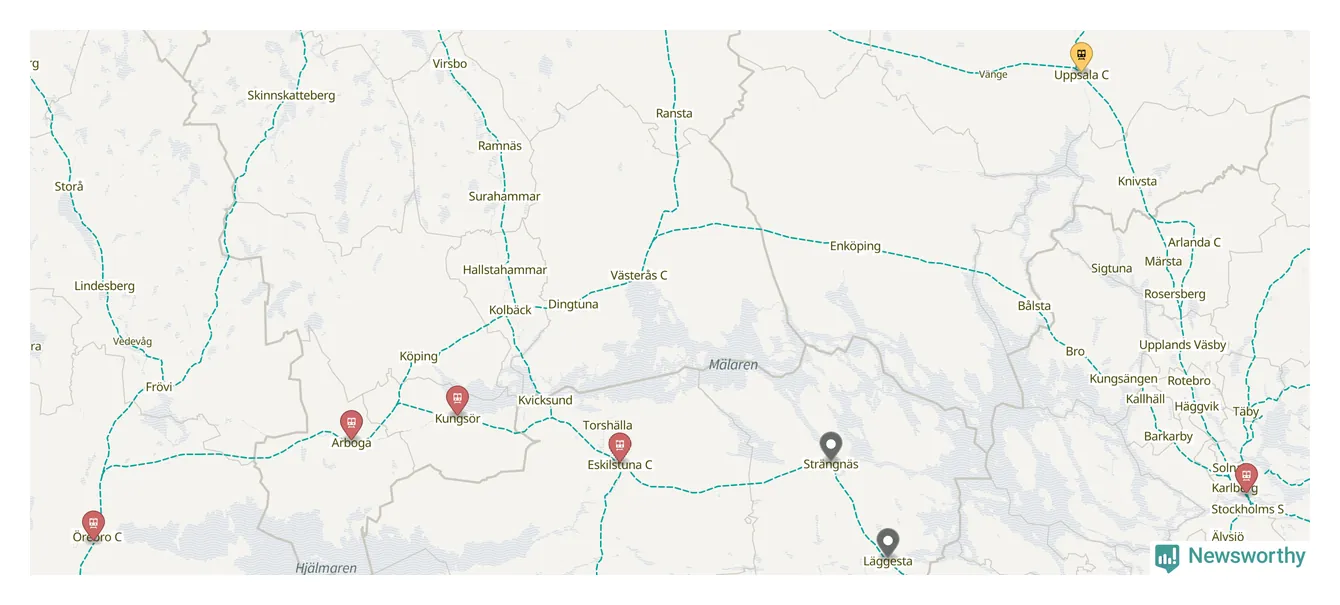This screenshot has height=605, width=1340.
Task: Select the red train marker near Karlberg
Action: pyautogui.click(x=1246, y=477)
